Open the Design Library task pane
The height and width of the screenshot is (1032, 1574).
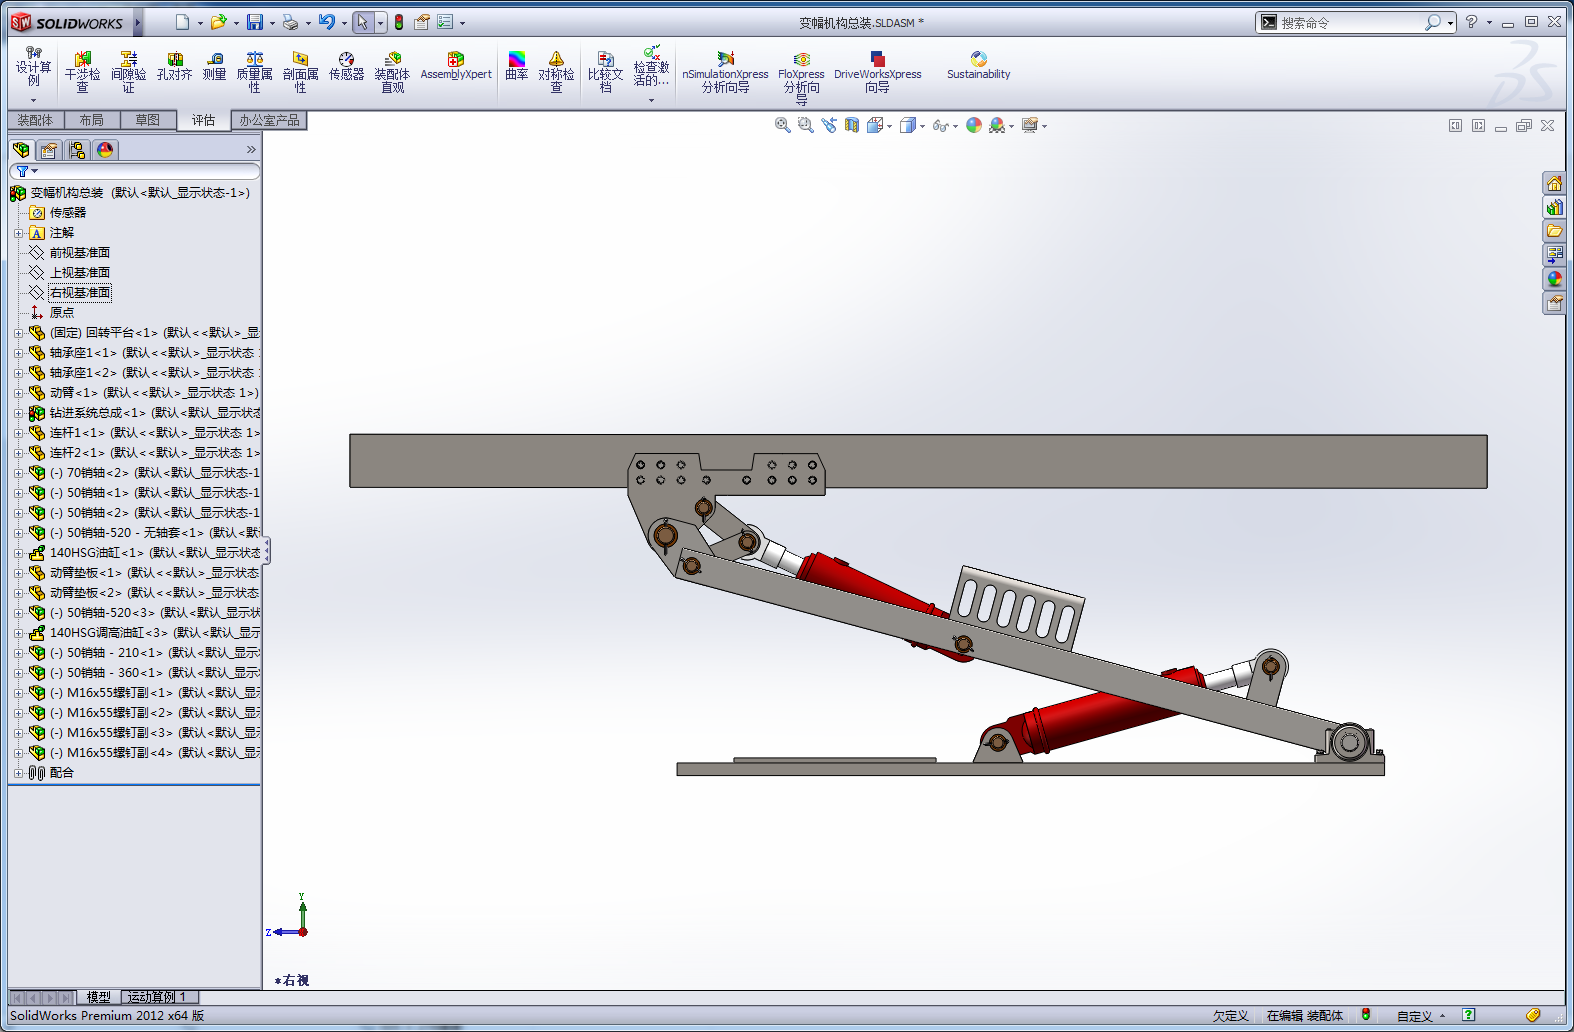click(1554, 208)
